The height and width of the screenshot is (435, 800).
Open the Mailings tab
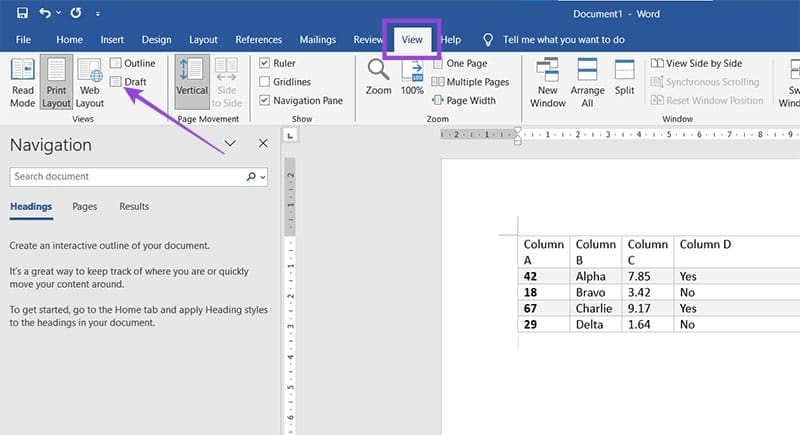[318, 39]
